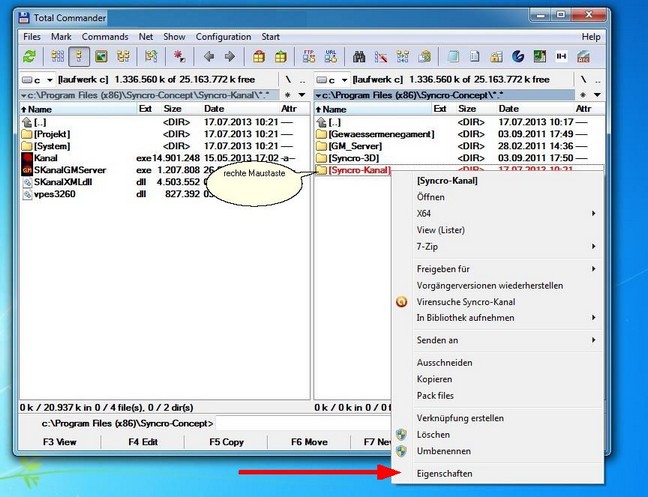The height and width of the screenshot is (497, 648).
Task: Switch to thumbnail view toolbar icon
Action: 101,56
